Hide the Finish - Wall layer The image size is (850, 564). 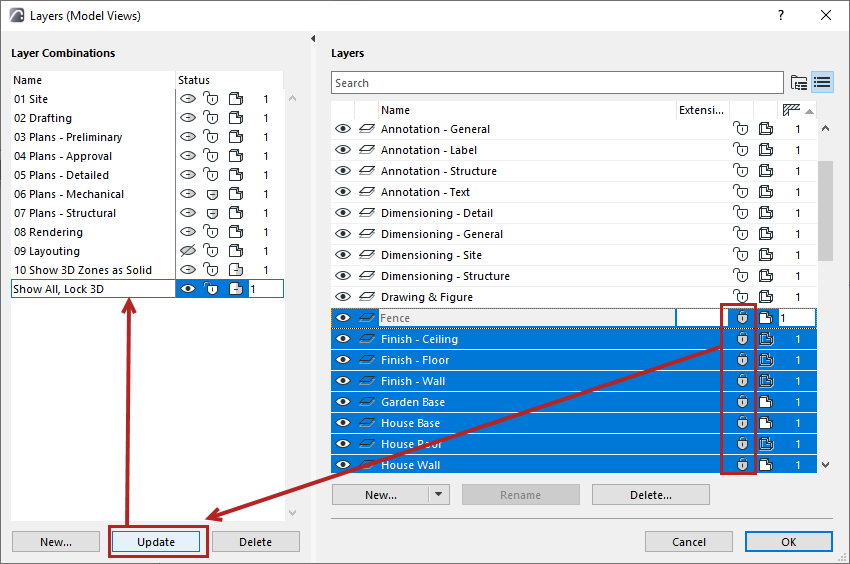click(x=343, y=381)
